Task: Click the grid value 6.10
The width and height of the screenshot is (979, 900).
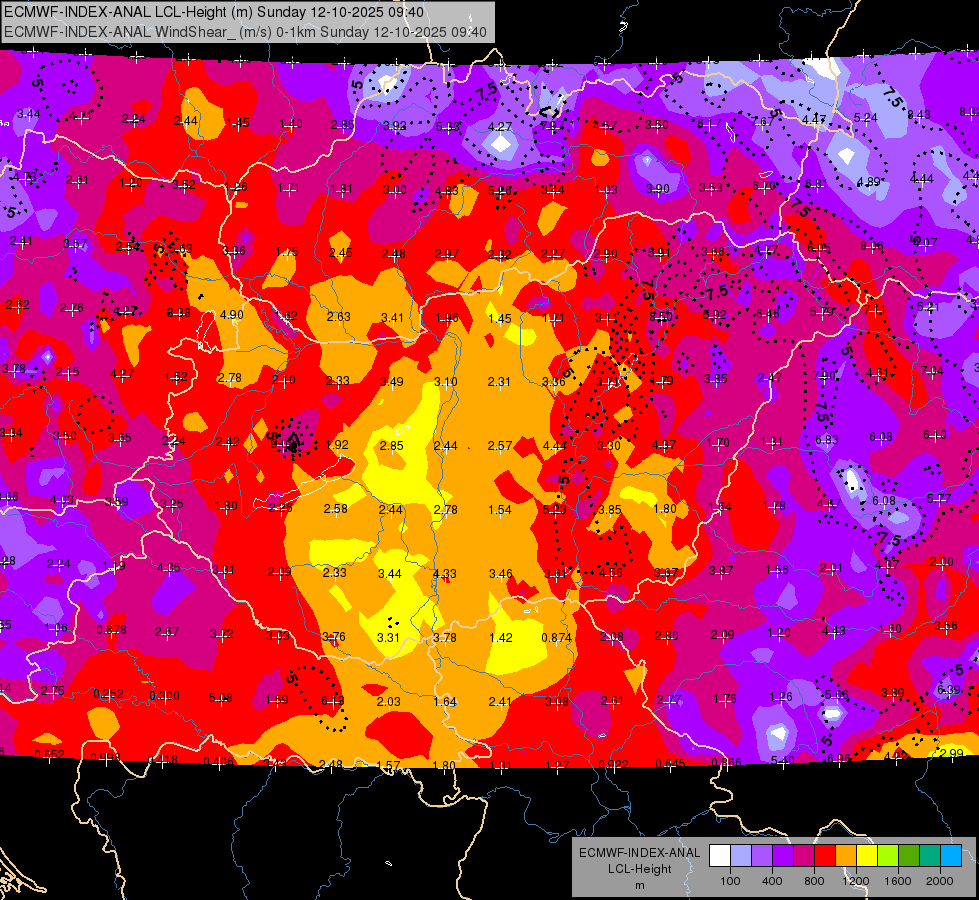Action: [x=935, y=434]
